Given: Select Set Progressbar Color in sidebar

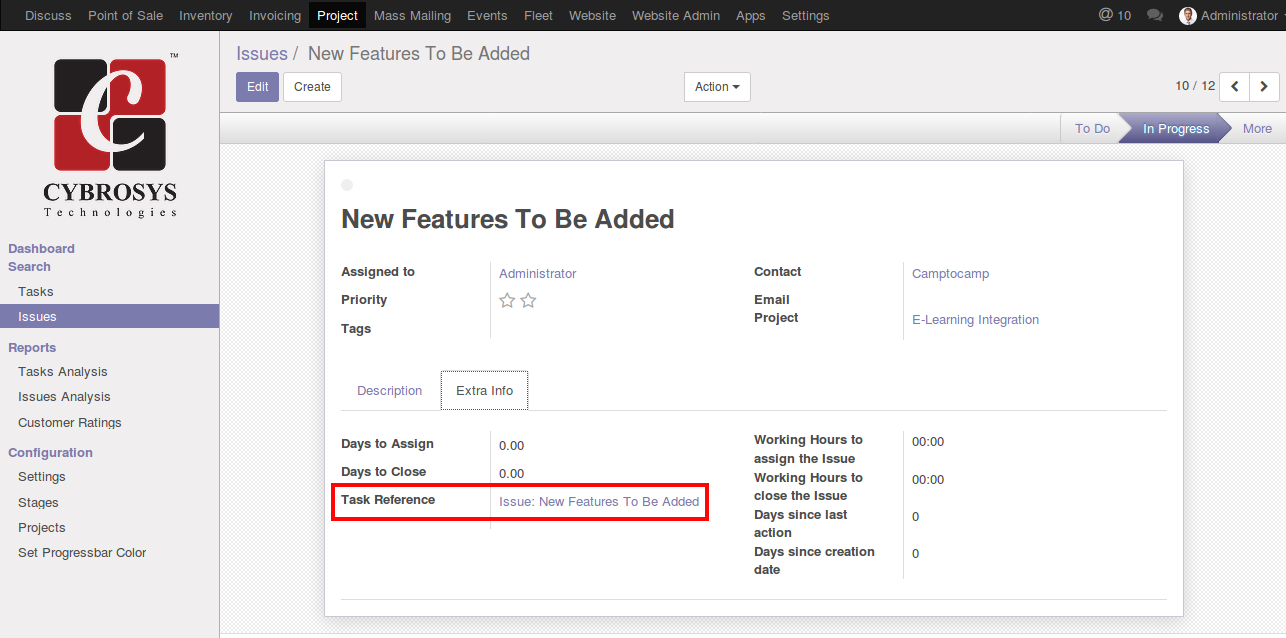Looking at the screenshot, I should tap(82, 553).
